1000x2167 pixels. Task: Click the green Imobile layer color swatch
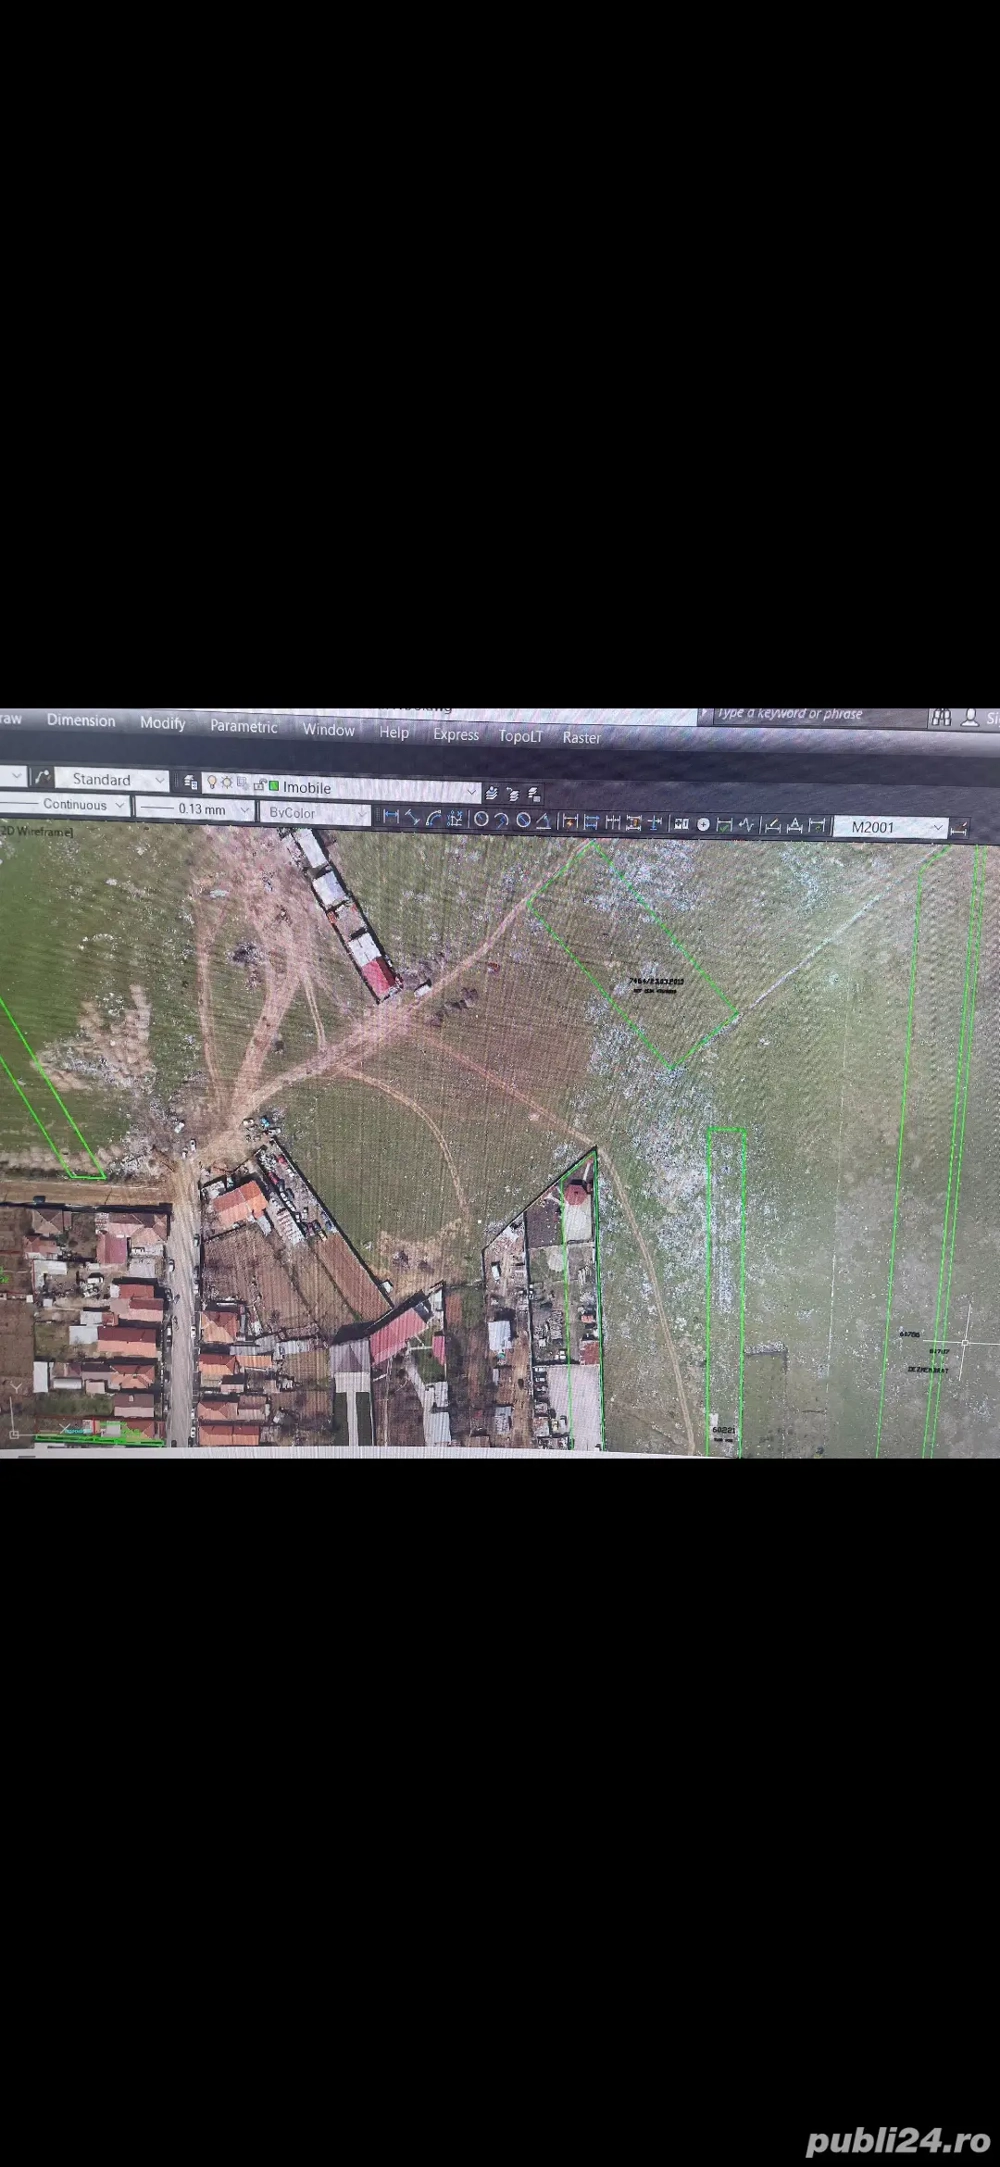pos(273,786)
